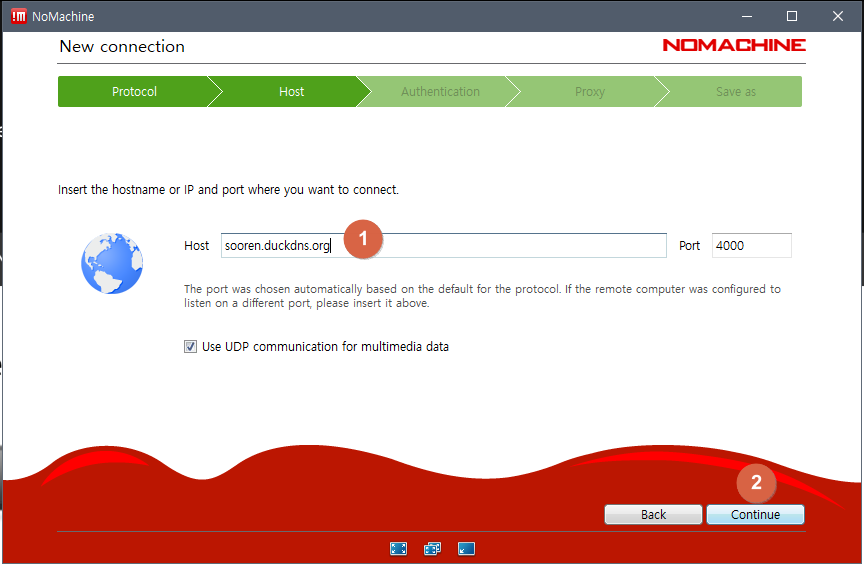This screenshot has width=864, height=564.
Task: Open the Authentication step tab
Action: tap(440, 91)
